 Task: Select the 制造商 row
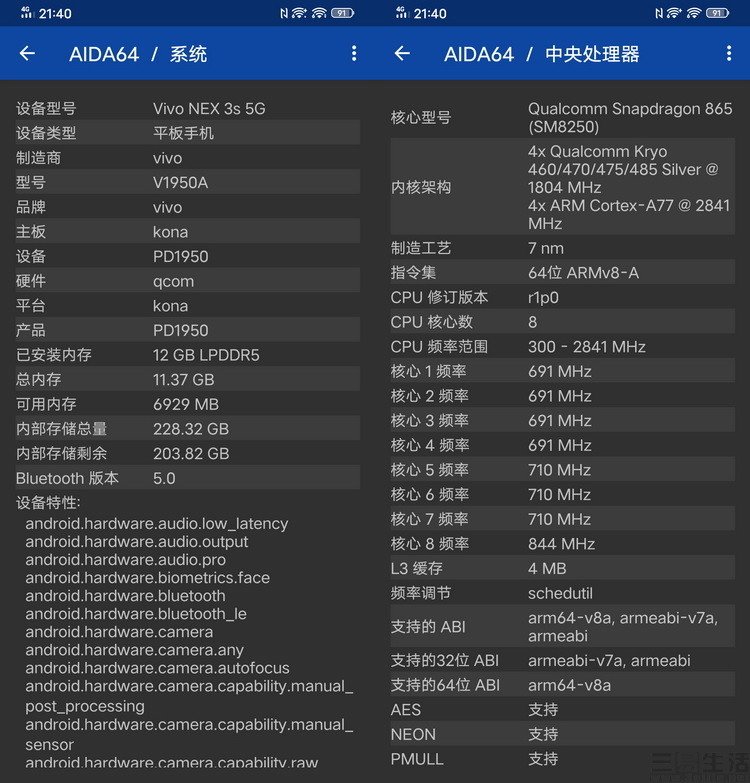pyautogui.click(x=187, y=158)
